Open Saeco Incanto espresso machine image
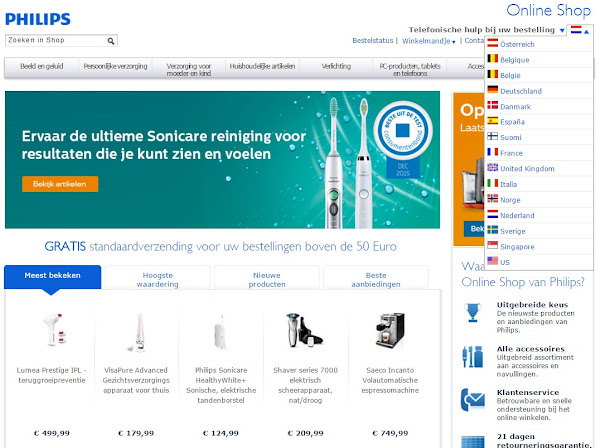This screenshot has width=600, height=448. pos(390,330)
